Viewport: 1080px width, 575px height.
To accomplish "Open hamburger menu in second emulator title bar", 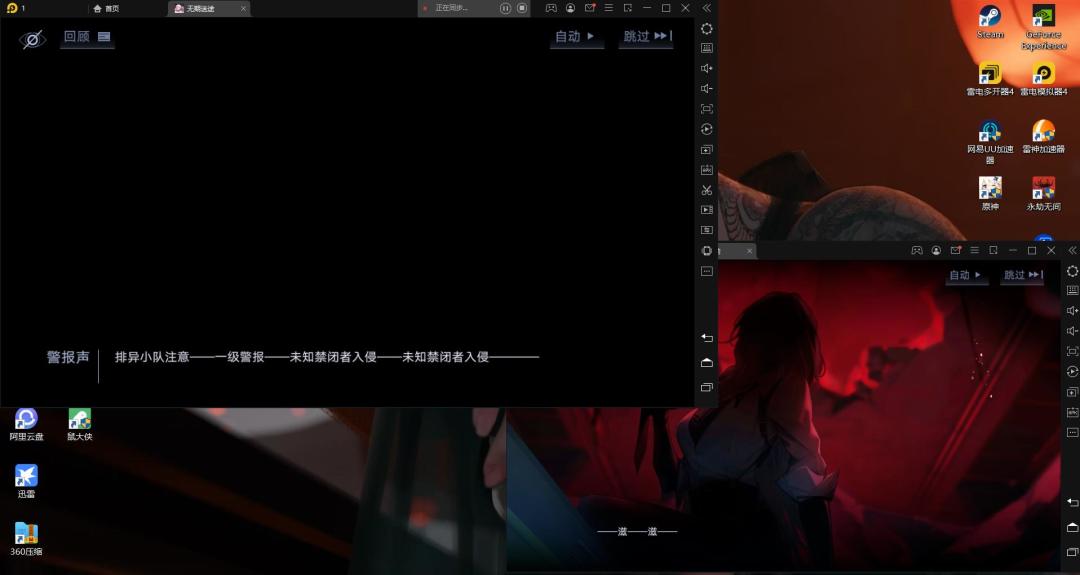I will tap(975, 251).
